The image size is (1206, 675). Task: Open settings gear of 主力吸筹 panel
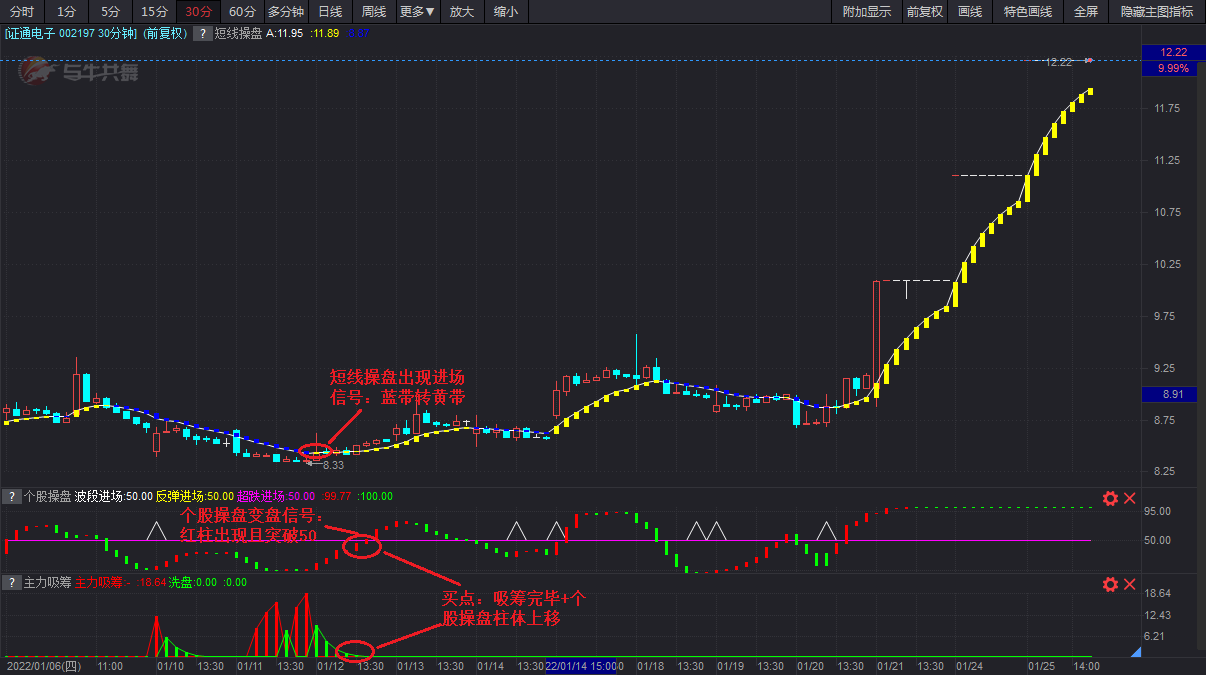pyautogui.click(x=1110, y=584)
